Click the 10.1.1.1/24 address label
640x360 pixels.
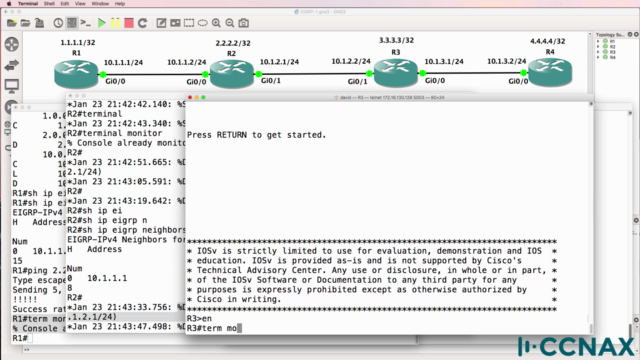123,62
